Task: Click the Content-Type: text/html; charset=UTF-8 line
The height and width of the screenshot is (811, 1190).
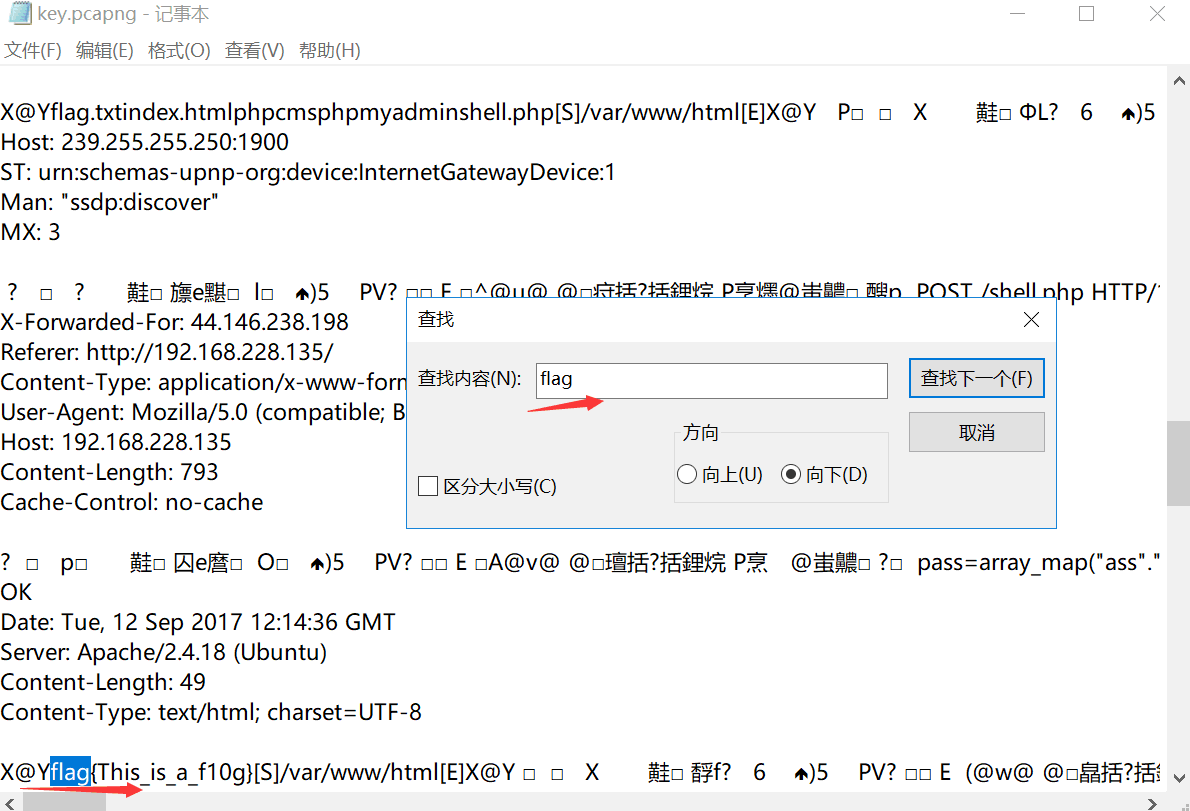Action: click(211, 712)
